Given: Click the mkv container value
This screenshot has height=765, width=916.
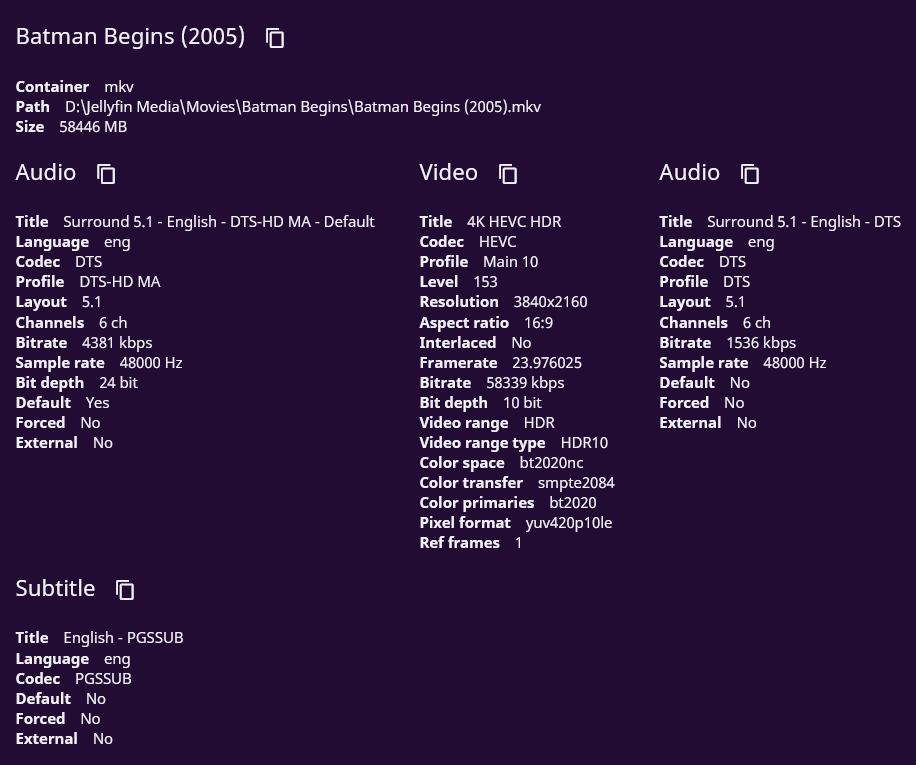Looking at the screenshot, I should point(119,87).
